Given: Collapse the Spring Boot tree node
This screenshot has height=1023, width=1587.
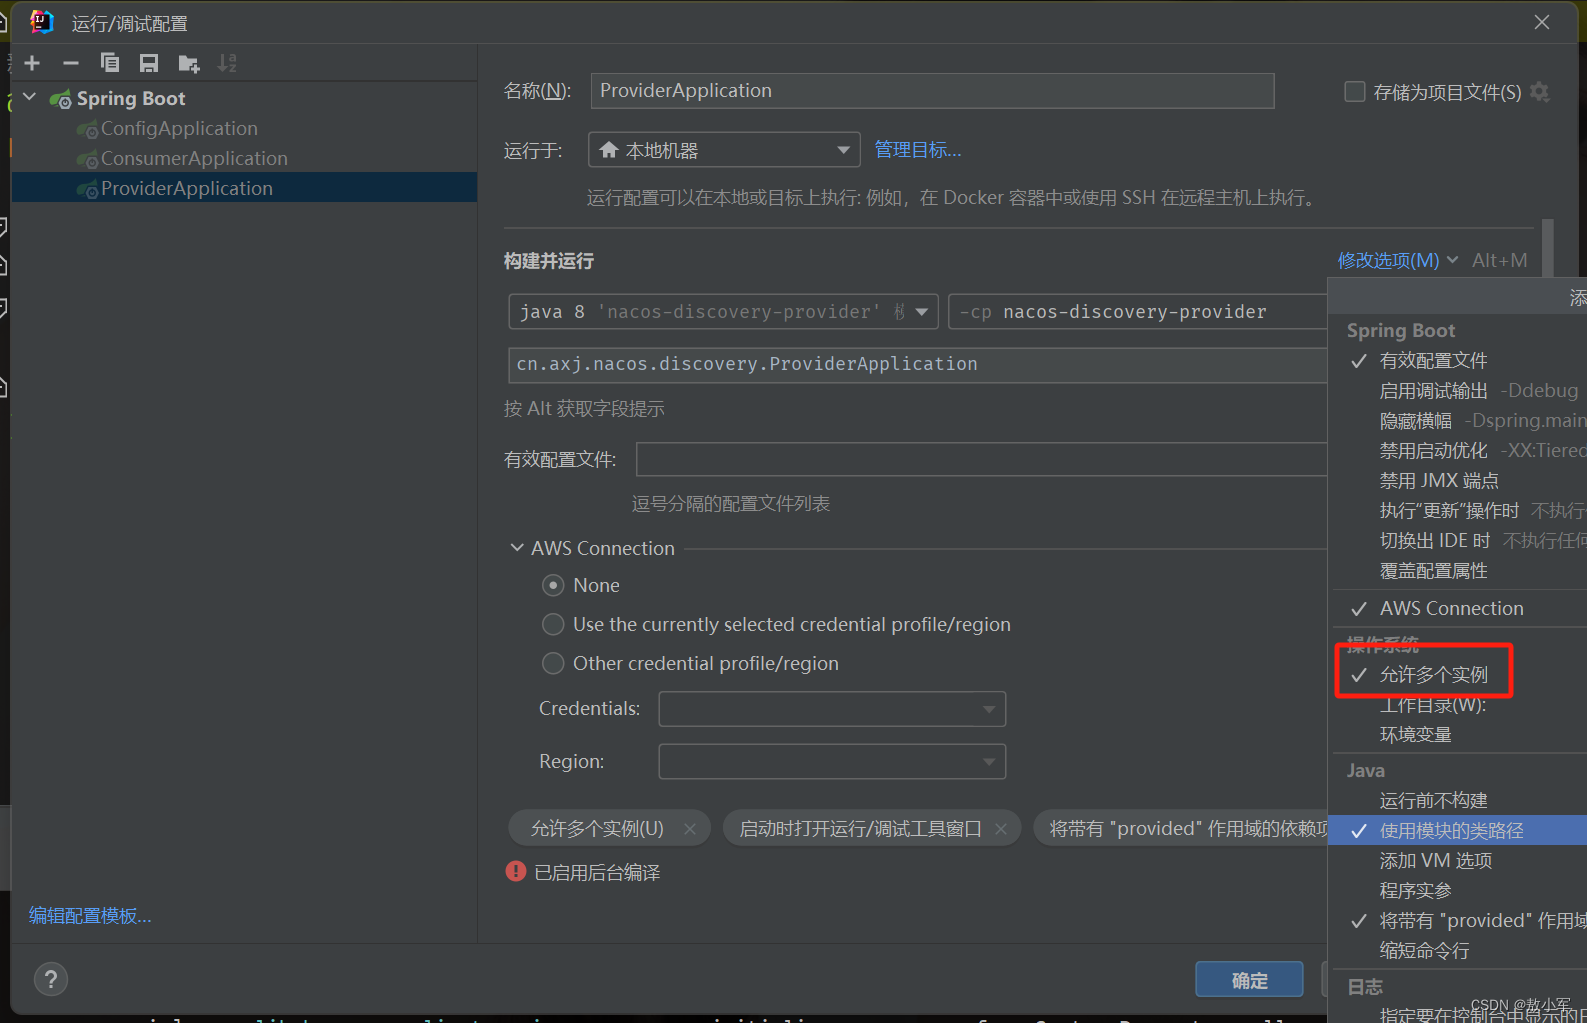Looking at the screenshot, I should tap(29, 98).
